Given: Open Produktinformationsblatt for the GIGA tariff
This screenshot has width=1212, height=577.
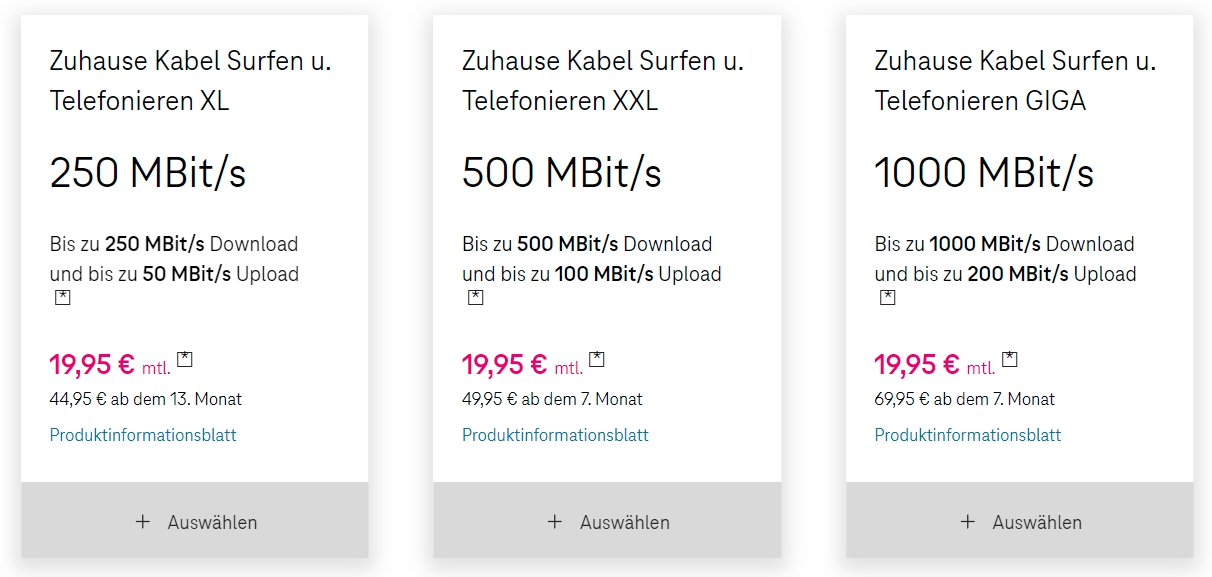Looking at the screenshot, I should point(968,435).
